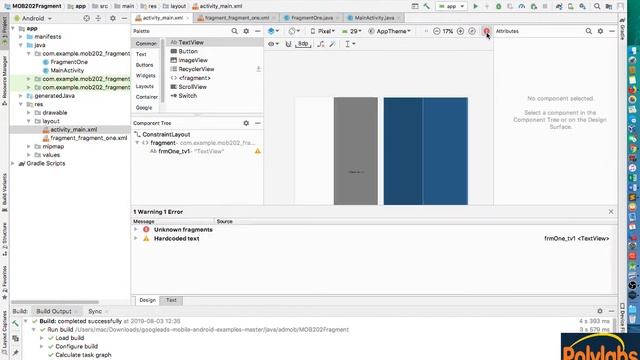Image resolution: width=640 pixels, height=360 pixels.
Task: Click the warning icon on frmOne_tv1 row
Action: coord(258,151)
